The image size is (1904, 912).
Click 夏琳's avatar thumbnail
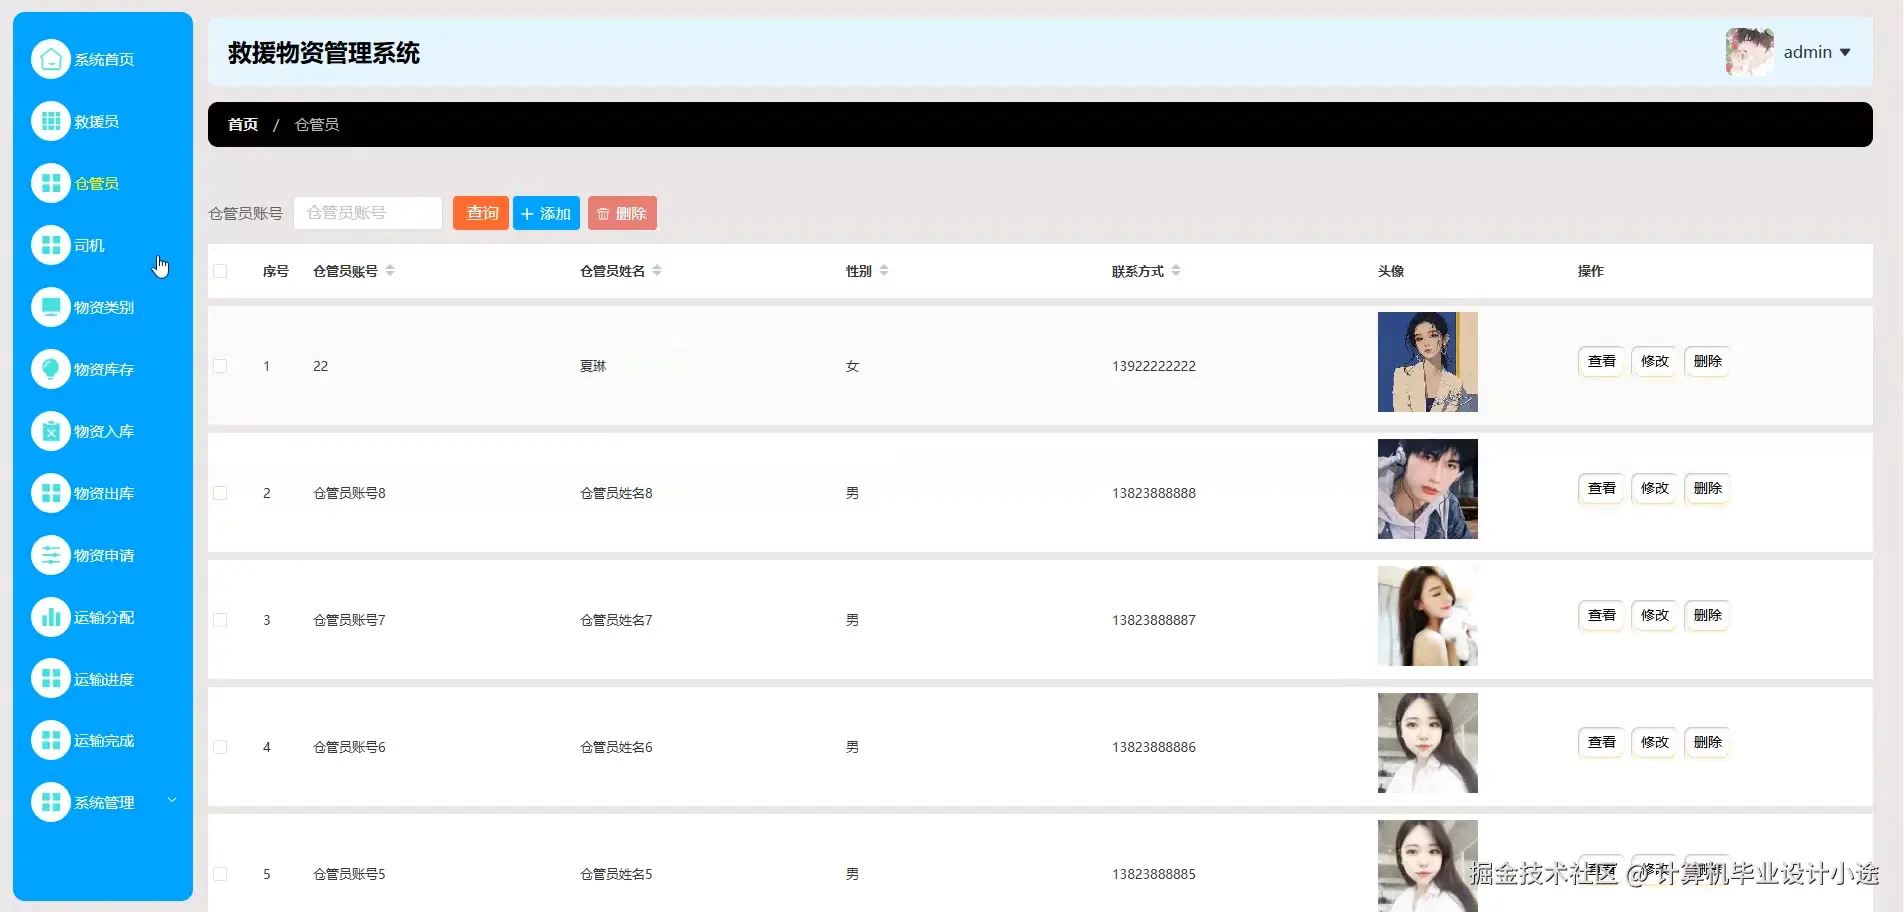1428,362
